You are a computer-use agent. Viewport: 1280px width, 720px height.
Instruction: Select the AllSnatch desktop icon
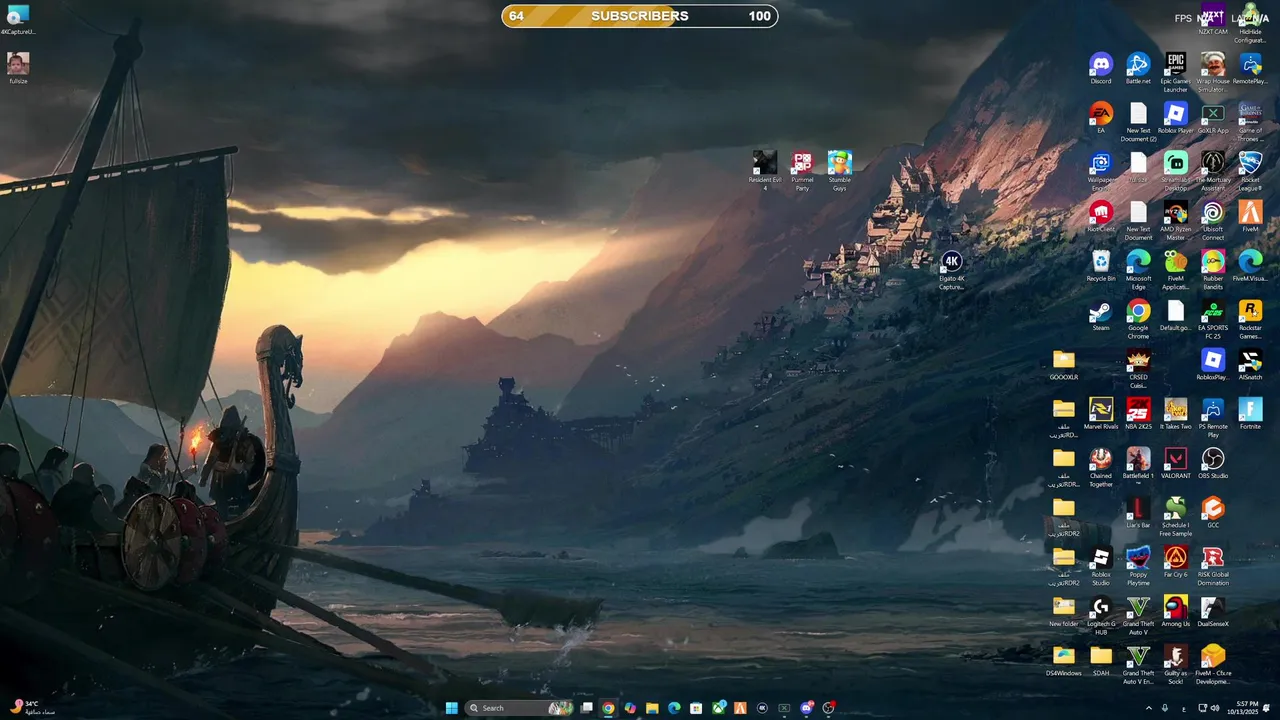pos(1250,365)
